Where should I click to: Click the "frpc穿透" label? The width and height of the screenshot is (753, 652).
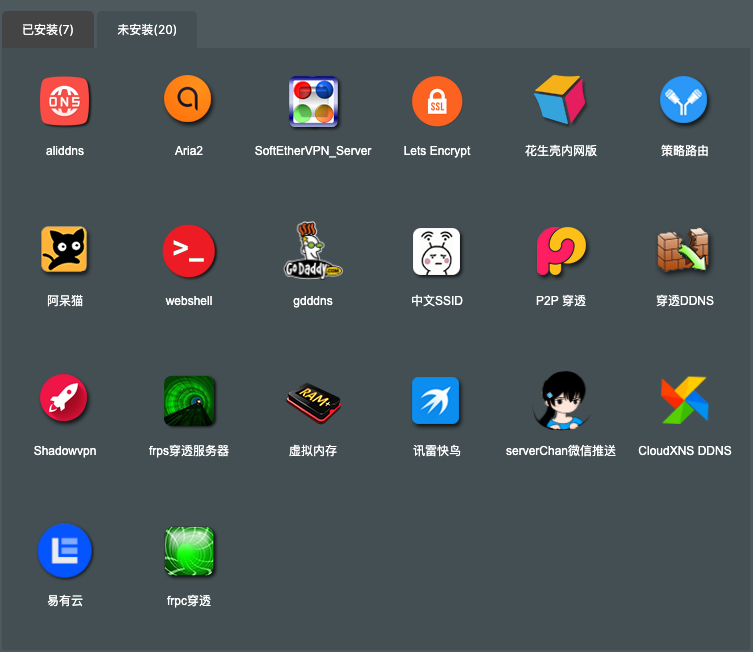[x=189, y=600]
